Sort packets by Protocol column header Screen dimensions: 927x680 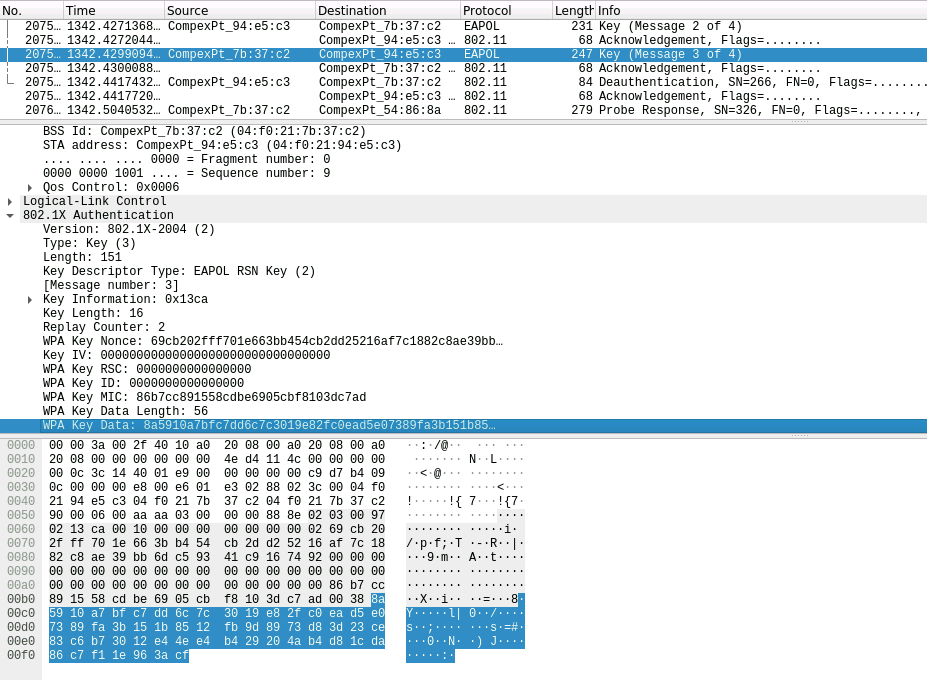pyautogui.click(x=506, y=10)
